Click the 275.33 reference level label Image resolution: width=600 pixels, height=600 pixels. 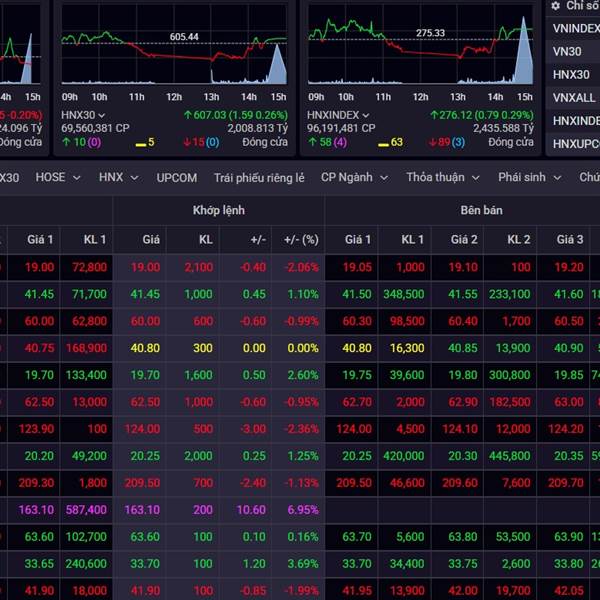pyautogui.click(x=430, y=33)
